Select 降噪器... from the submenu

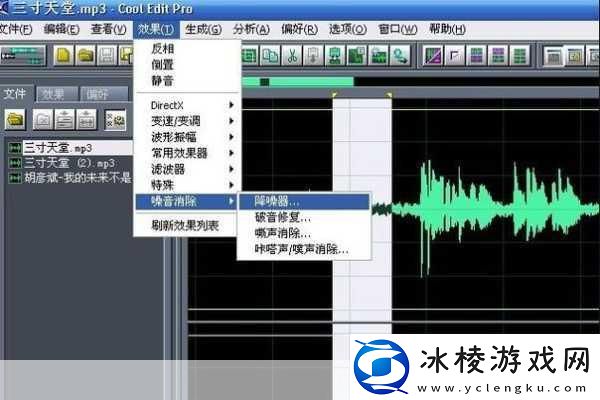pyautogui.click(x=304, y=201)
